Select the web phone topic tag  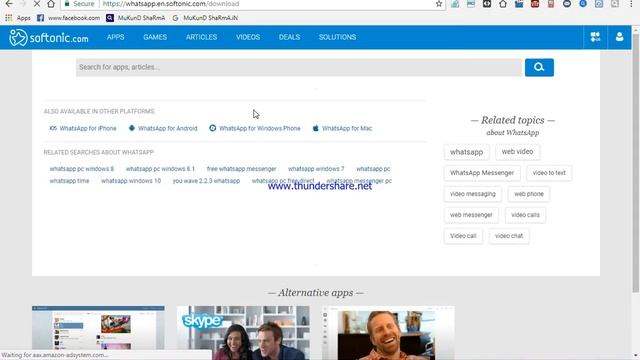point(529,194)
